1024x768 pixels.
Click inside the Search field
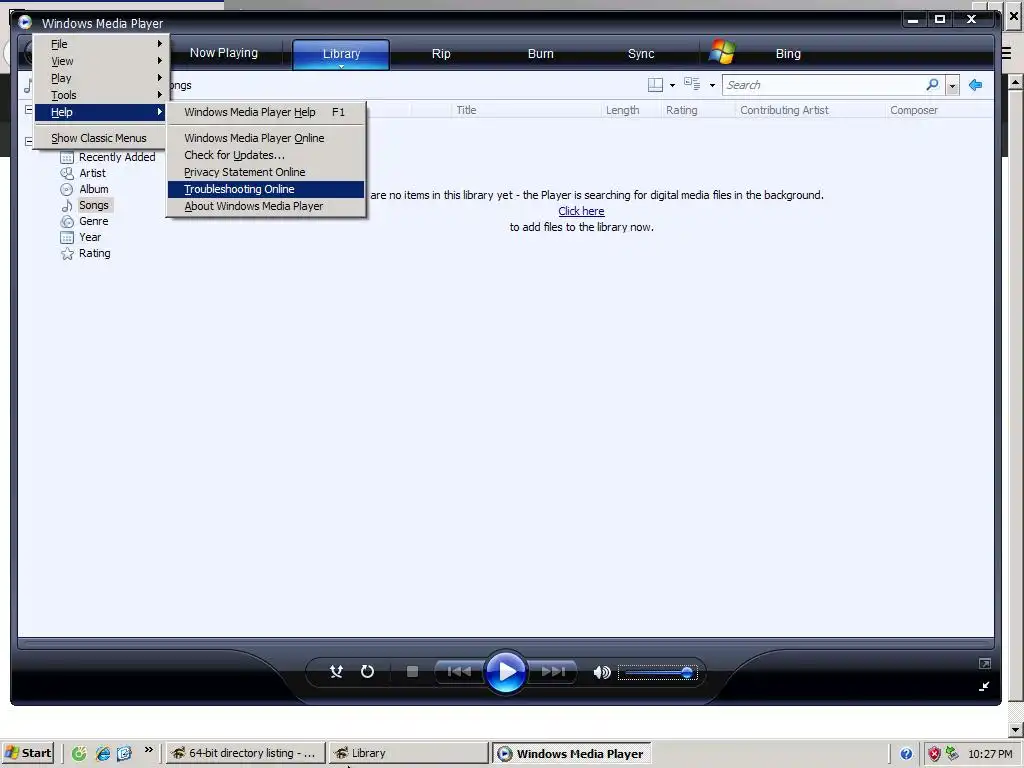[823, 85]
